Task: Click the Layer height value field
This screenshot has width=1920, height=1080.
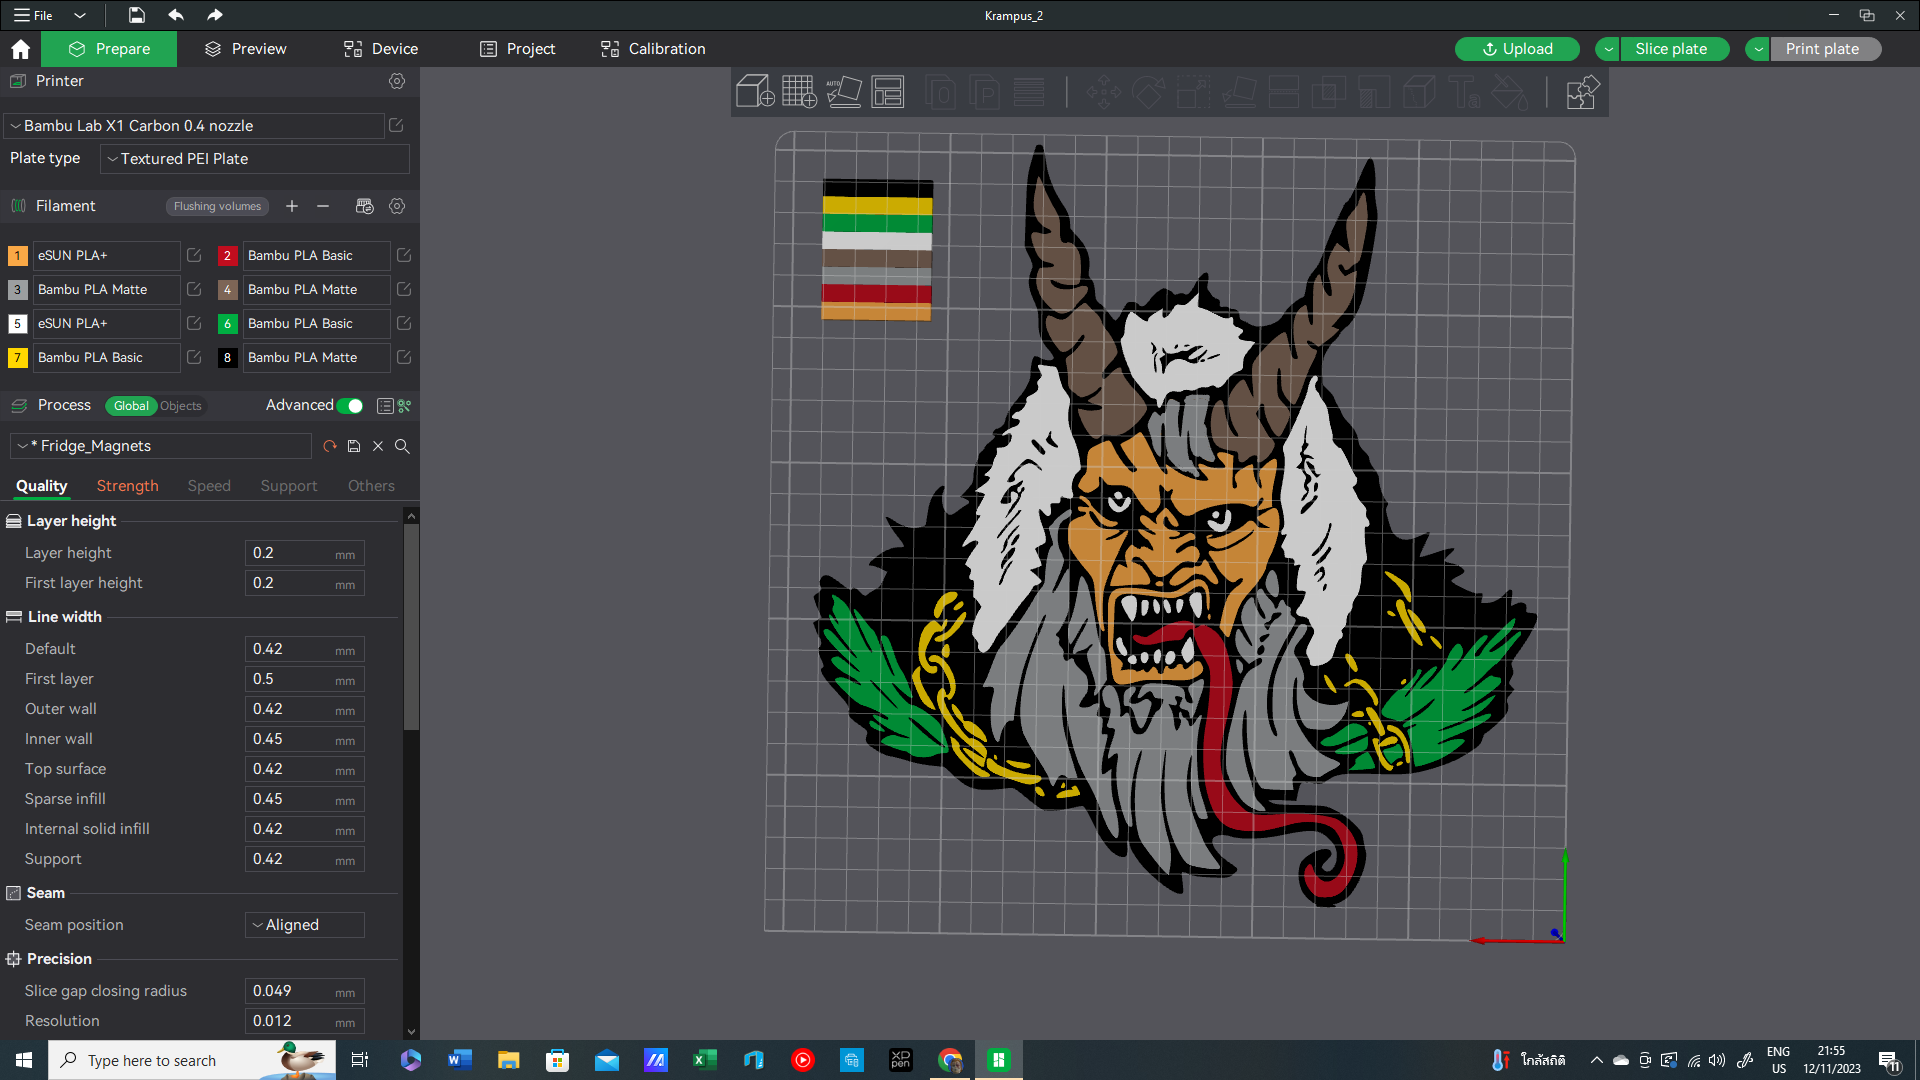Action: tap(305, 553)
